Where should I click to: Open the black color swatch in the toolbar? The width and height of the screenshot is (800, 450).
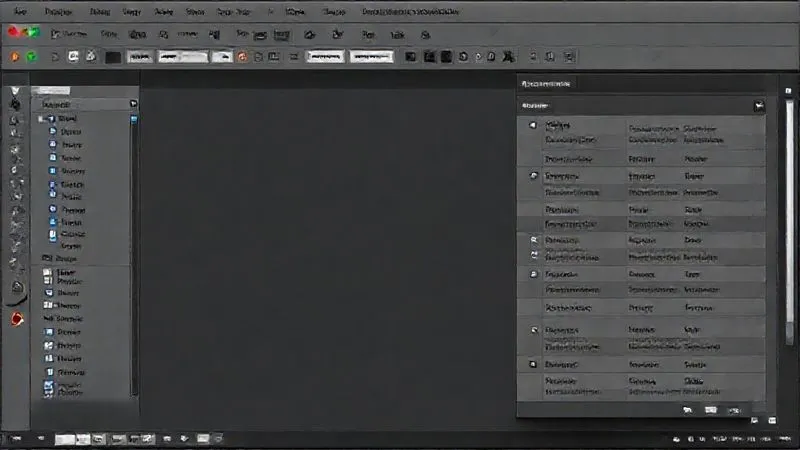tap(113, 57)
